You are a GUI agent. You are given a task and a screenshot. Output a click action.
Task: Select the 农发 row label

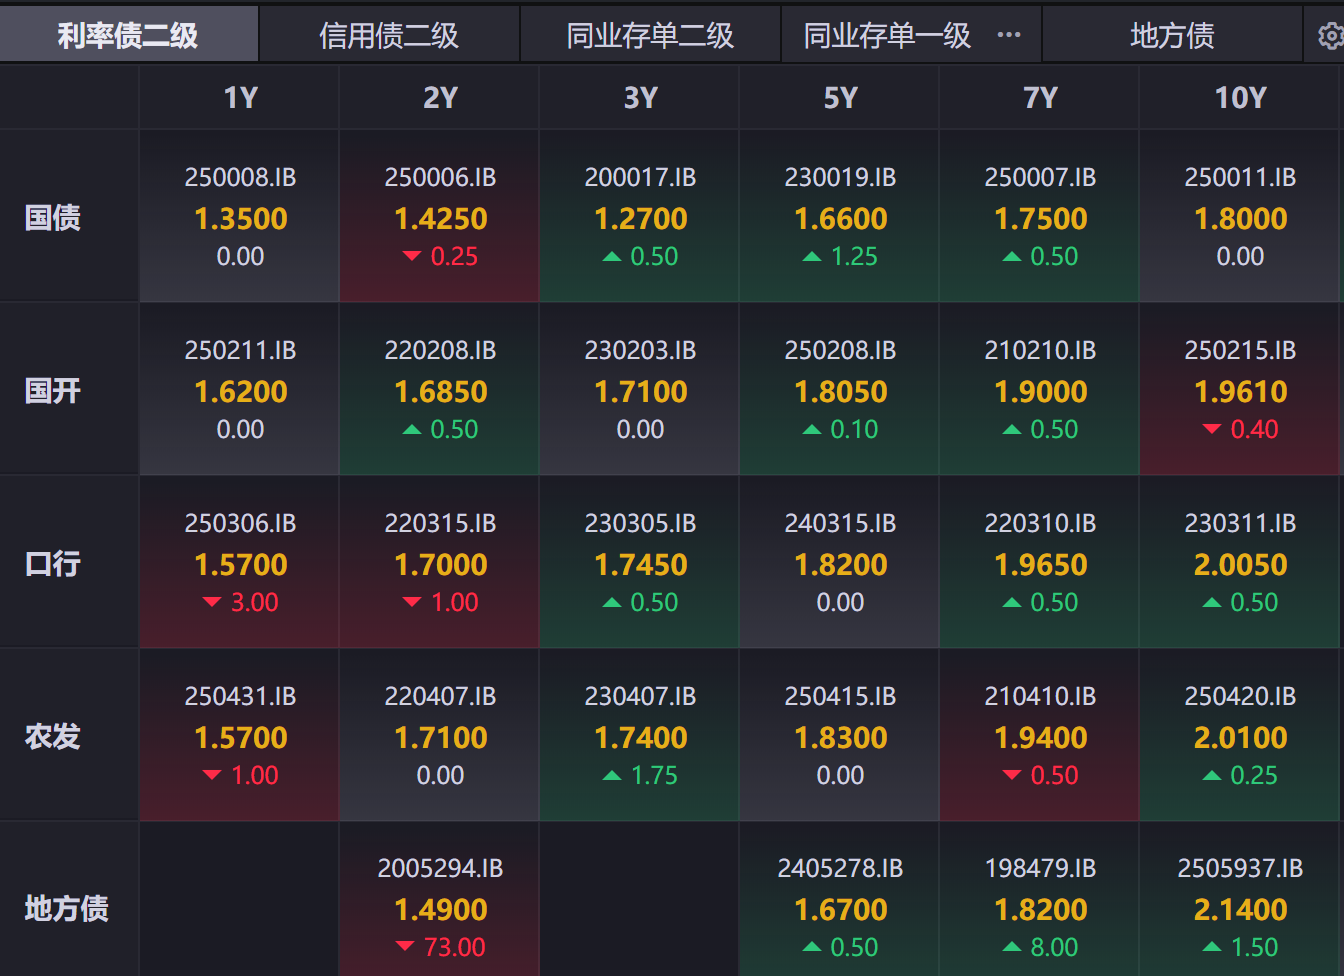[x=53, y=736]
